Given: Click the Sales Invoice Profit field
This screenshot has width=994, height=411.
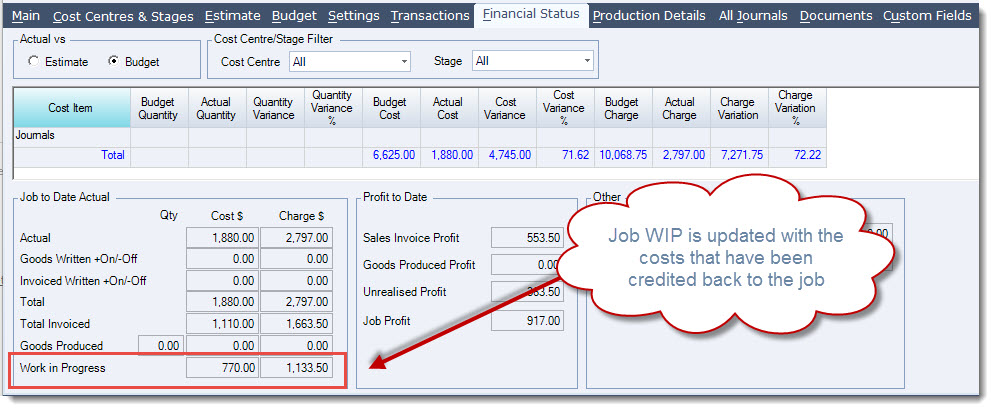Looking at the screenshot, I should coord(527,238).
